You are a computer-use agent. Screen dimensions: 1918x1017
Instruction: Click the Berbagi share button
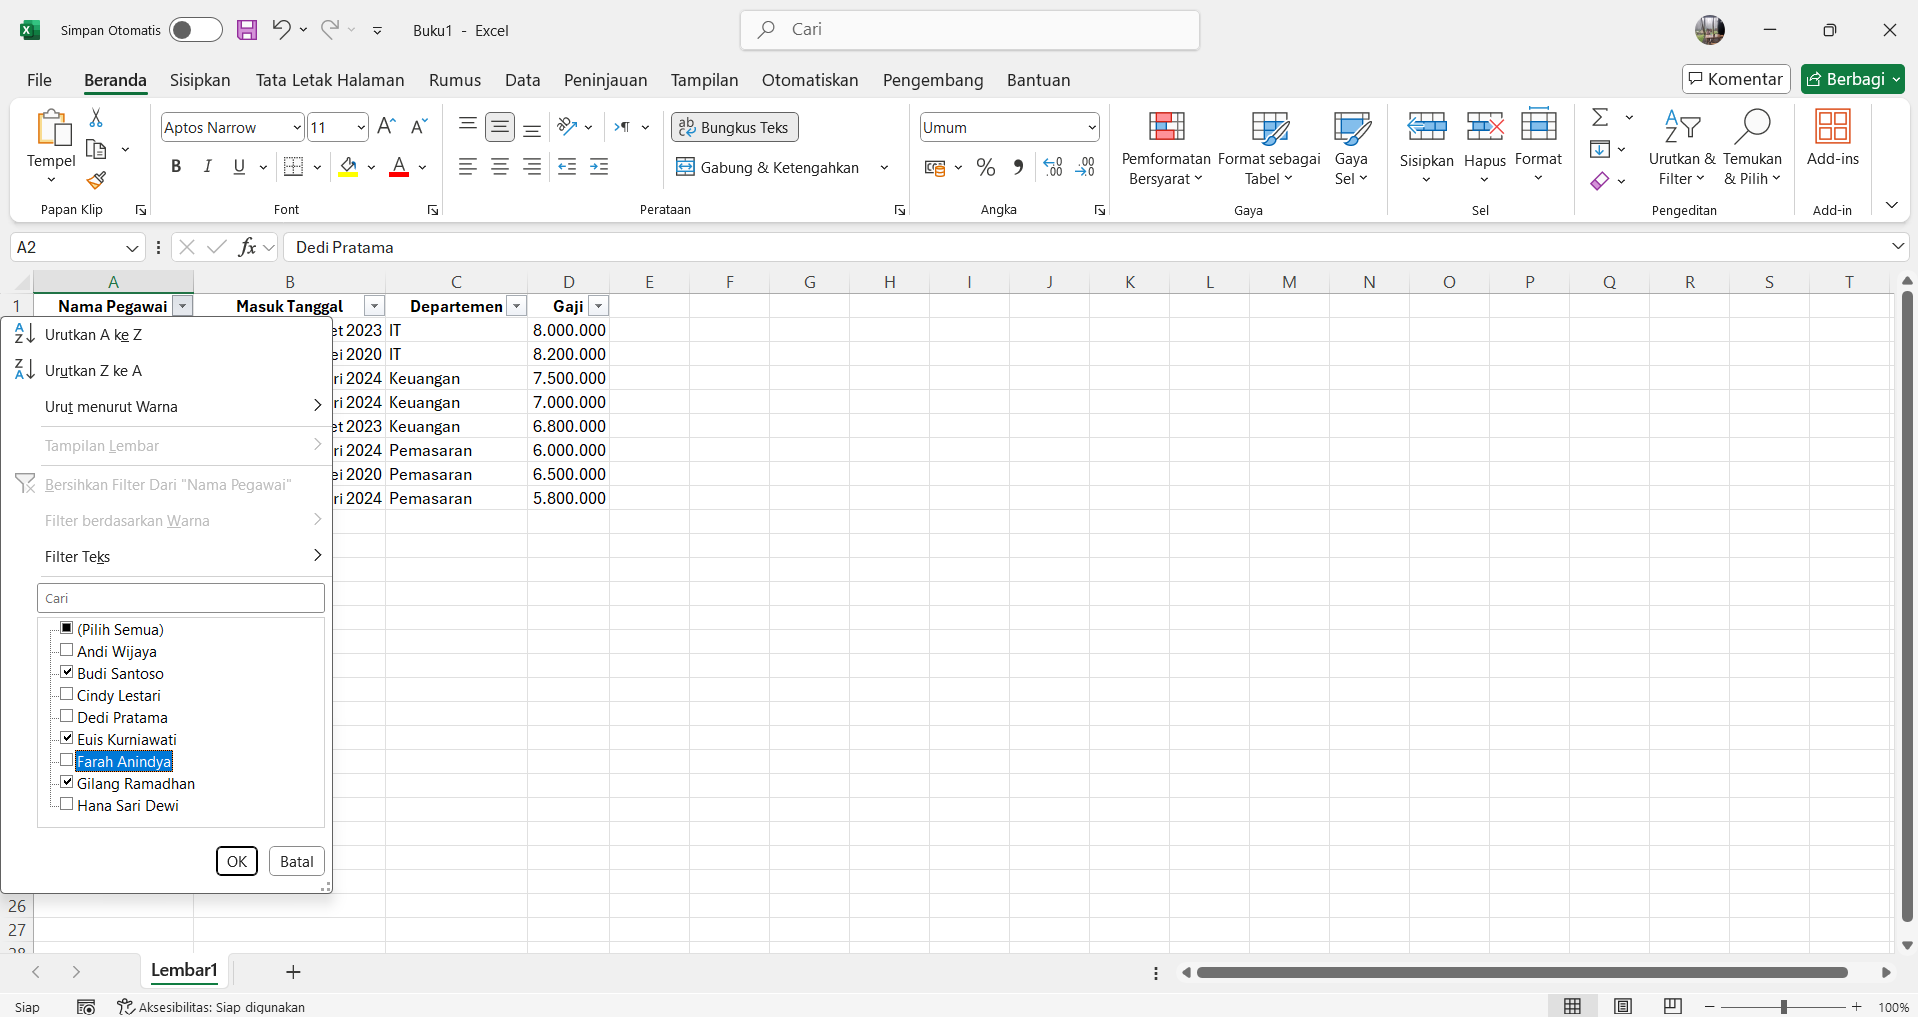1852,79
